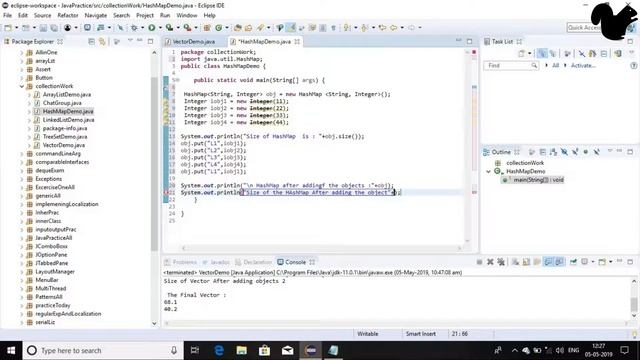Select TreeSetDemo.java in Package Explorer
This screenshot has height=360, width=640.
tap(65, 137)
